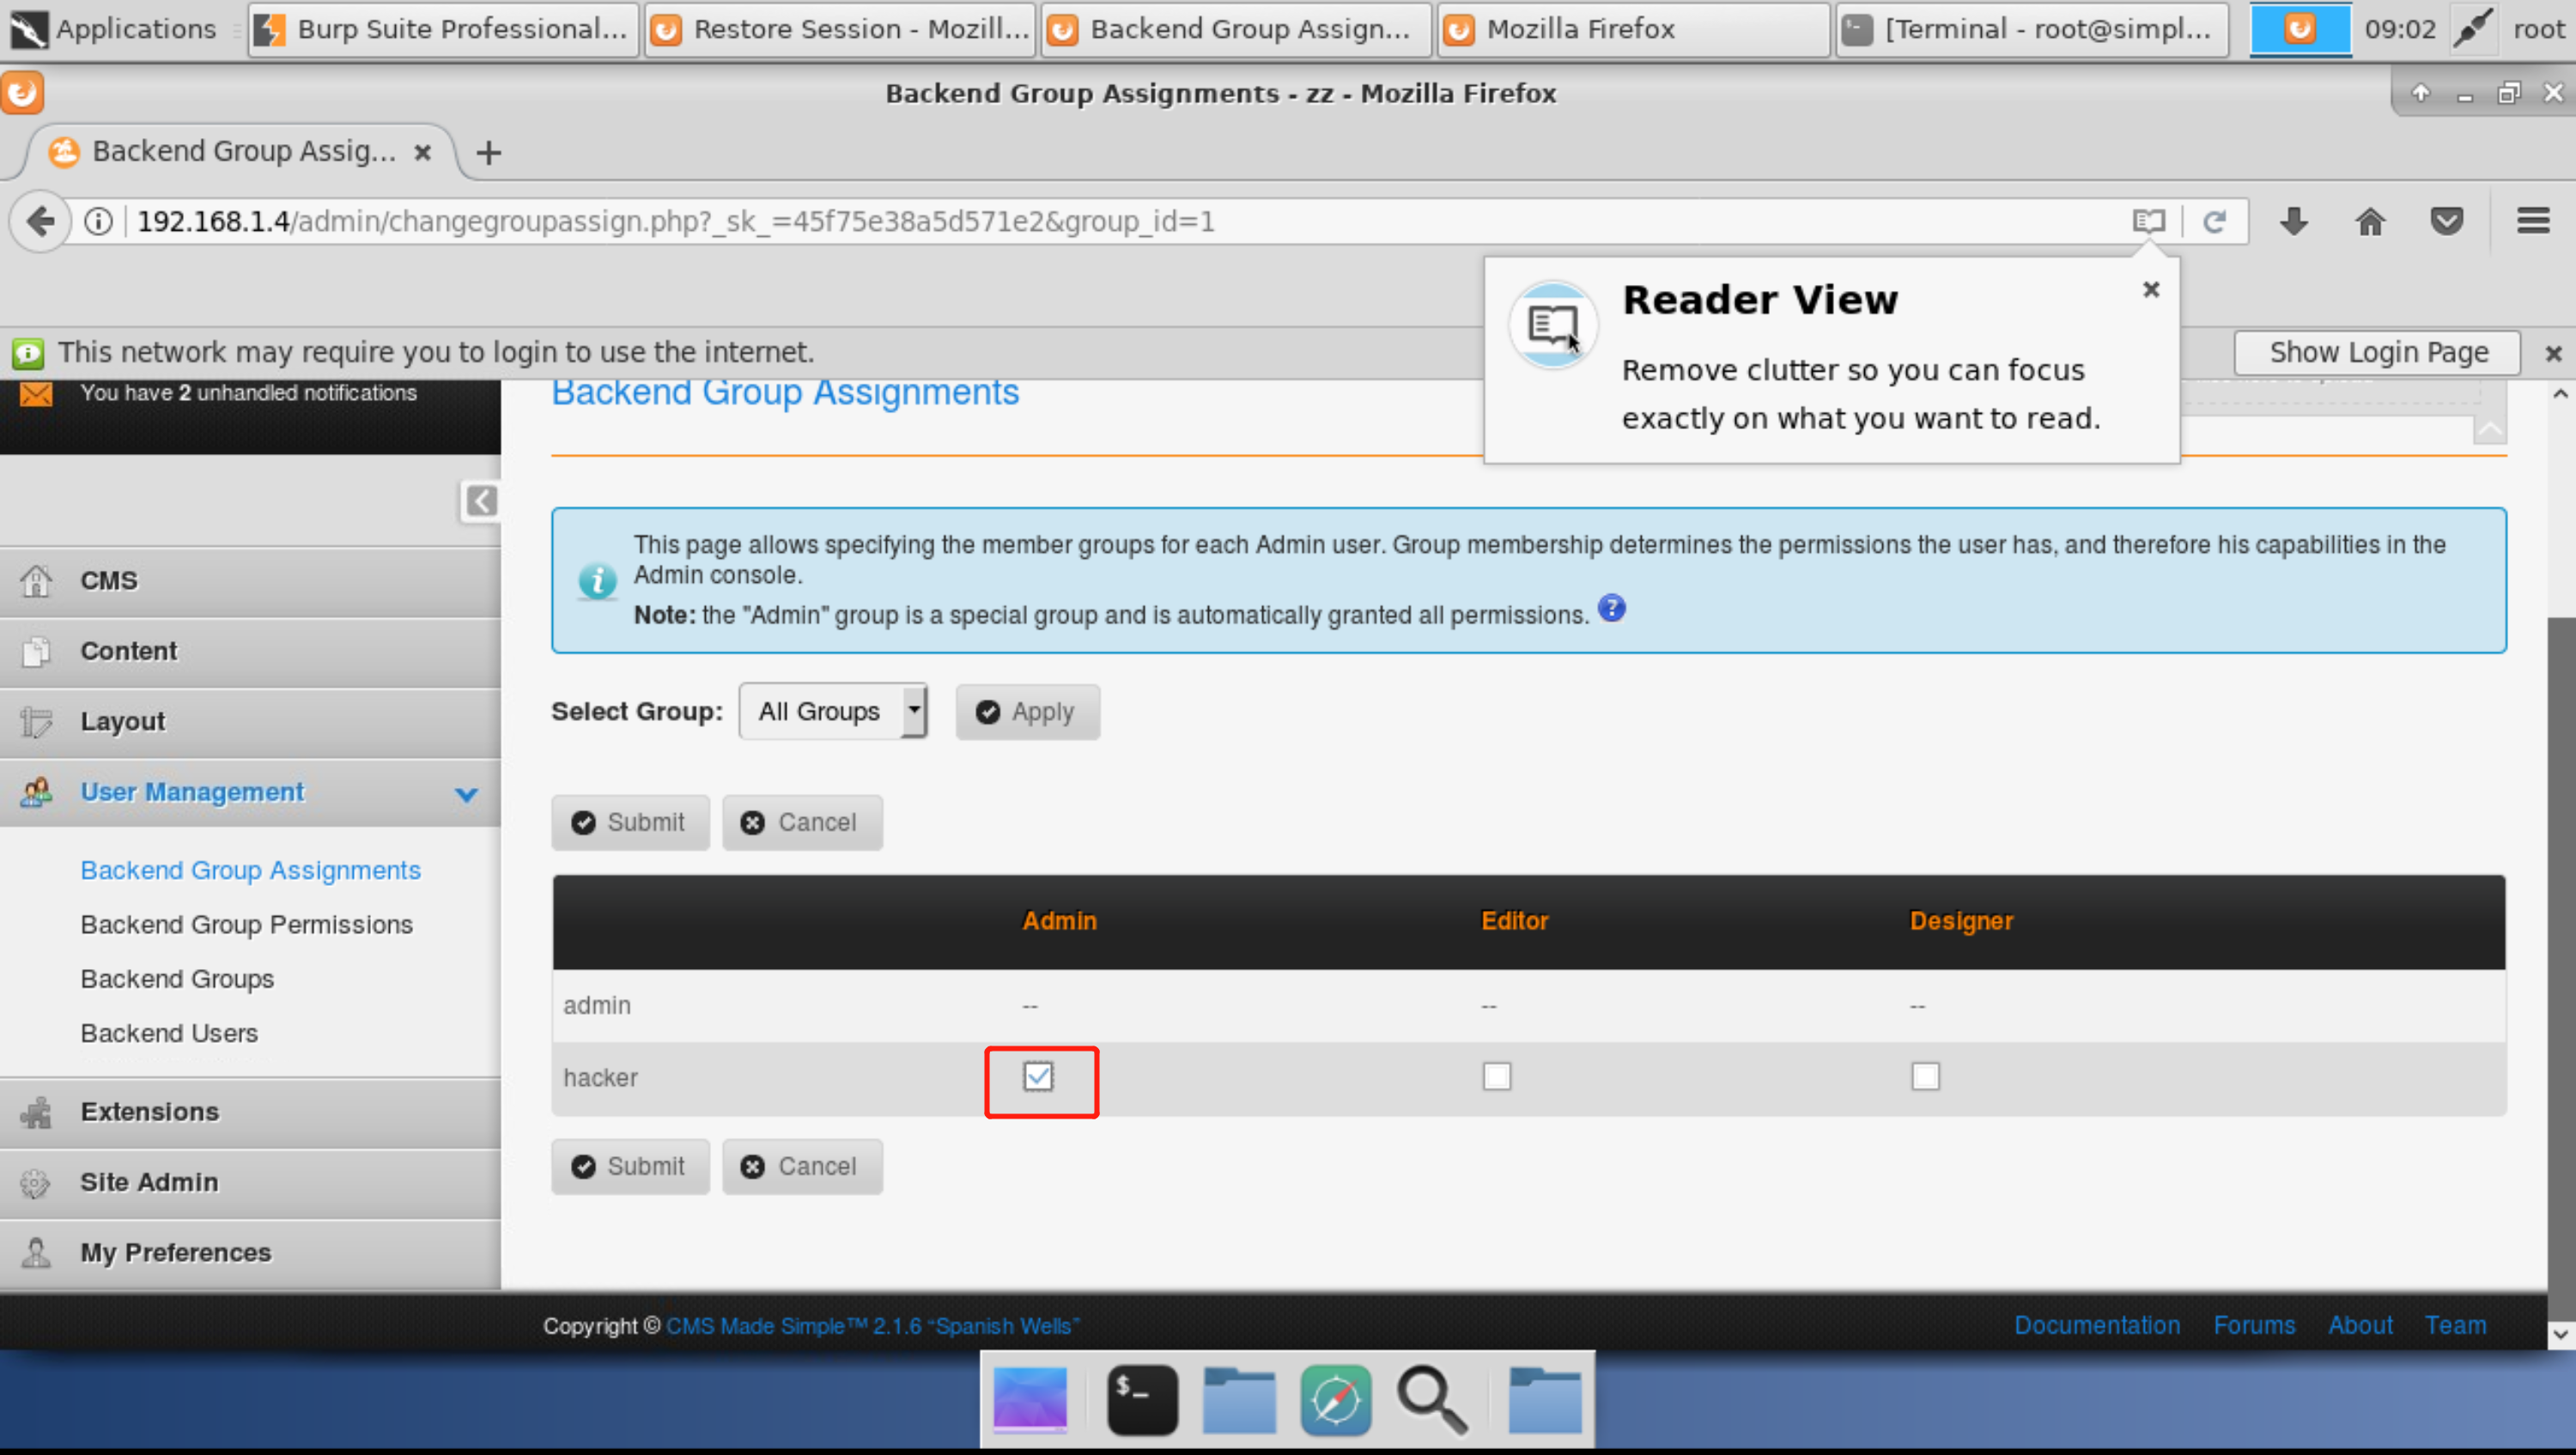Open the Firefox hamburger menu

[2532, 221]
